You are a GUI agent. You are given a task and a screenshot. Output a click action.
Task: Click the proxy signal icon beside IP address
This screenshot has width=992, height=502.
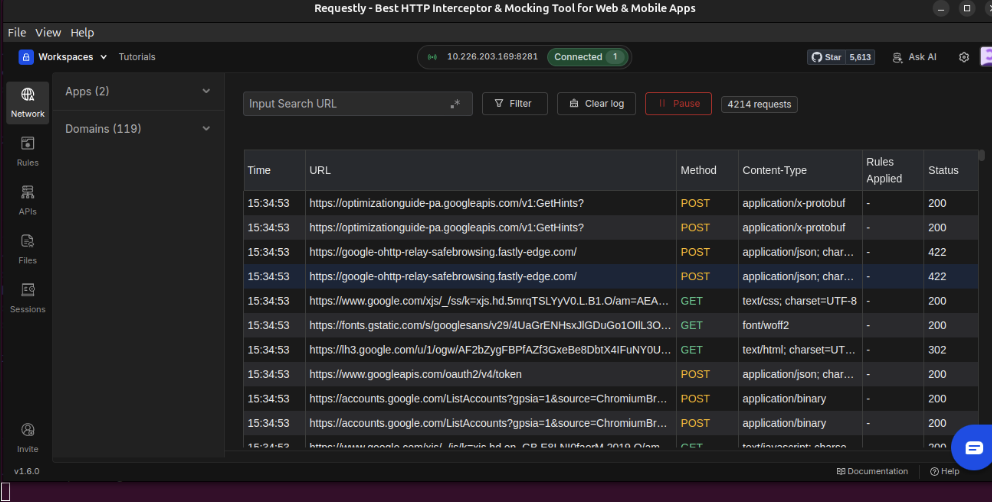pos(432,57)
